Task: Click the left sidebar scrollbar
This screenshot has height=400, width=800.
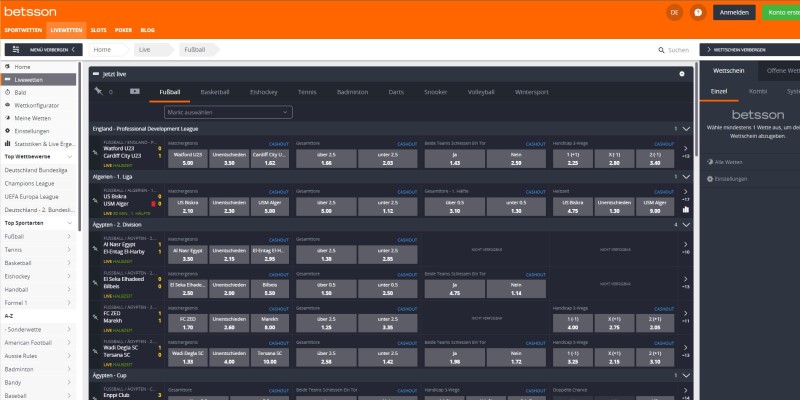Action: coord(80,148)
